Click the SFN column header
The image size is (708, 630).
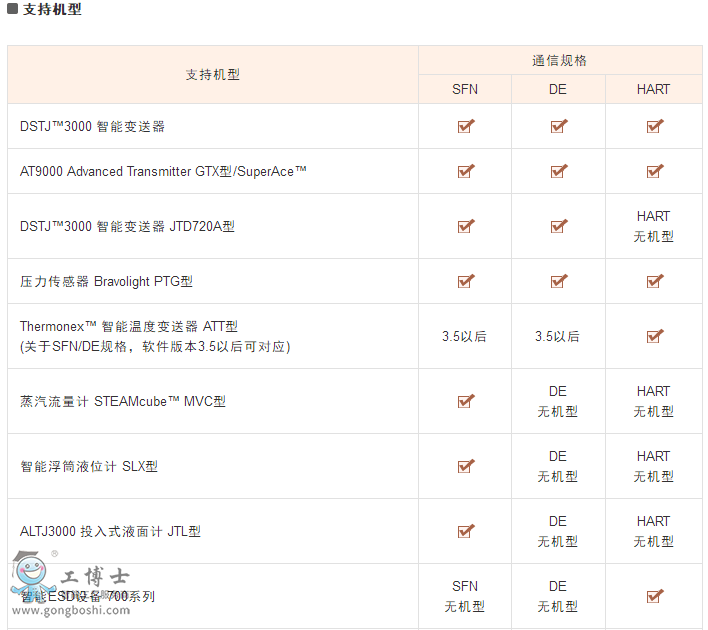465,89
